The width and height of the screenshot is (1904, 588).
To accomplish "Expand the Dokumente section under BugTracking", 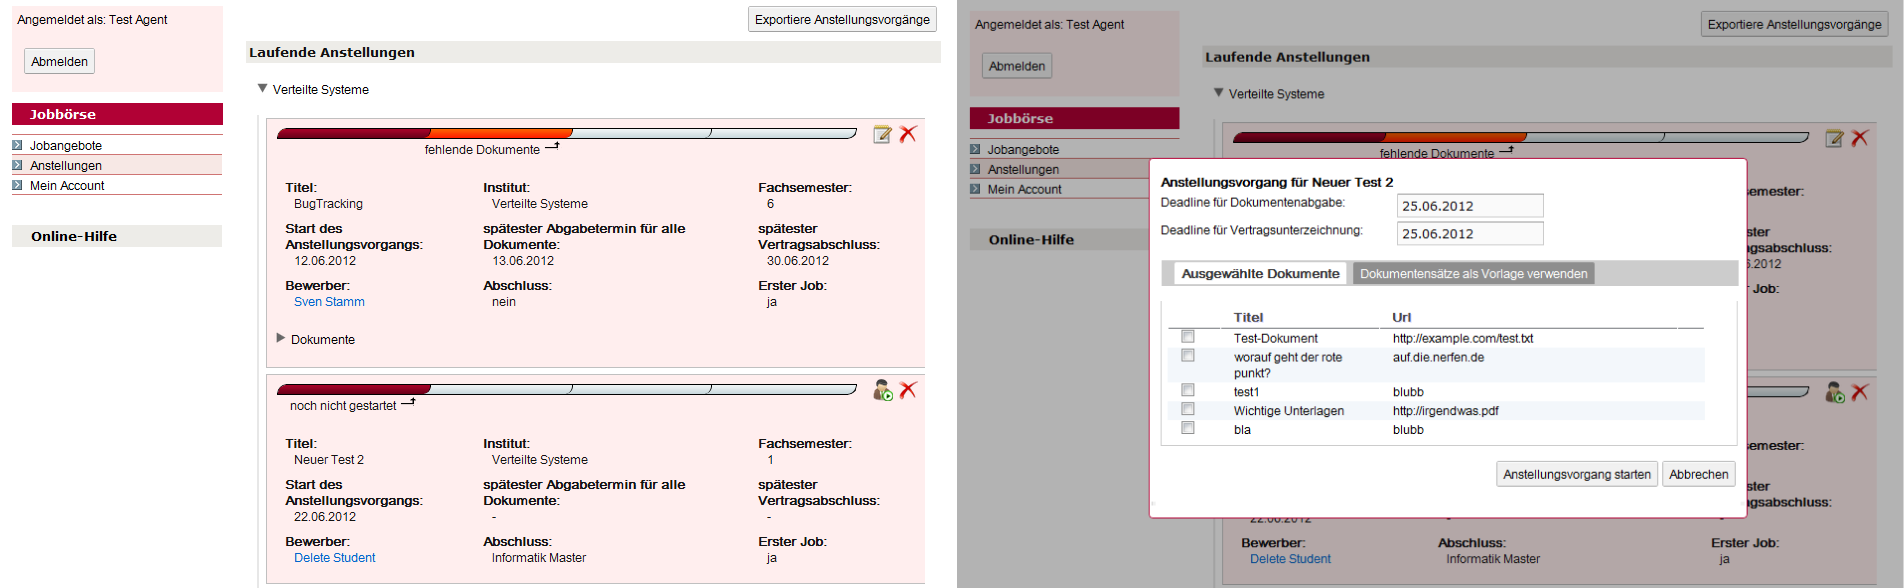I will coord(281,338).
